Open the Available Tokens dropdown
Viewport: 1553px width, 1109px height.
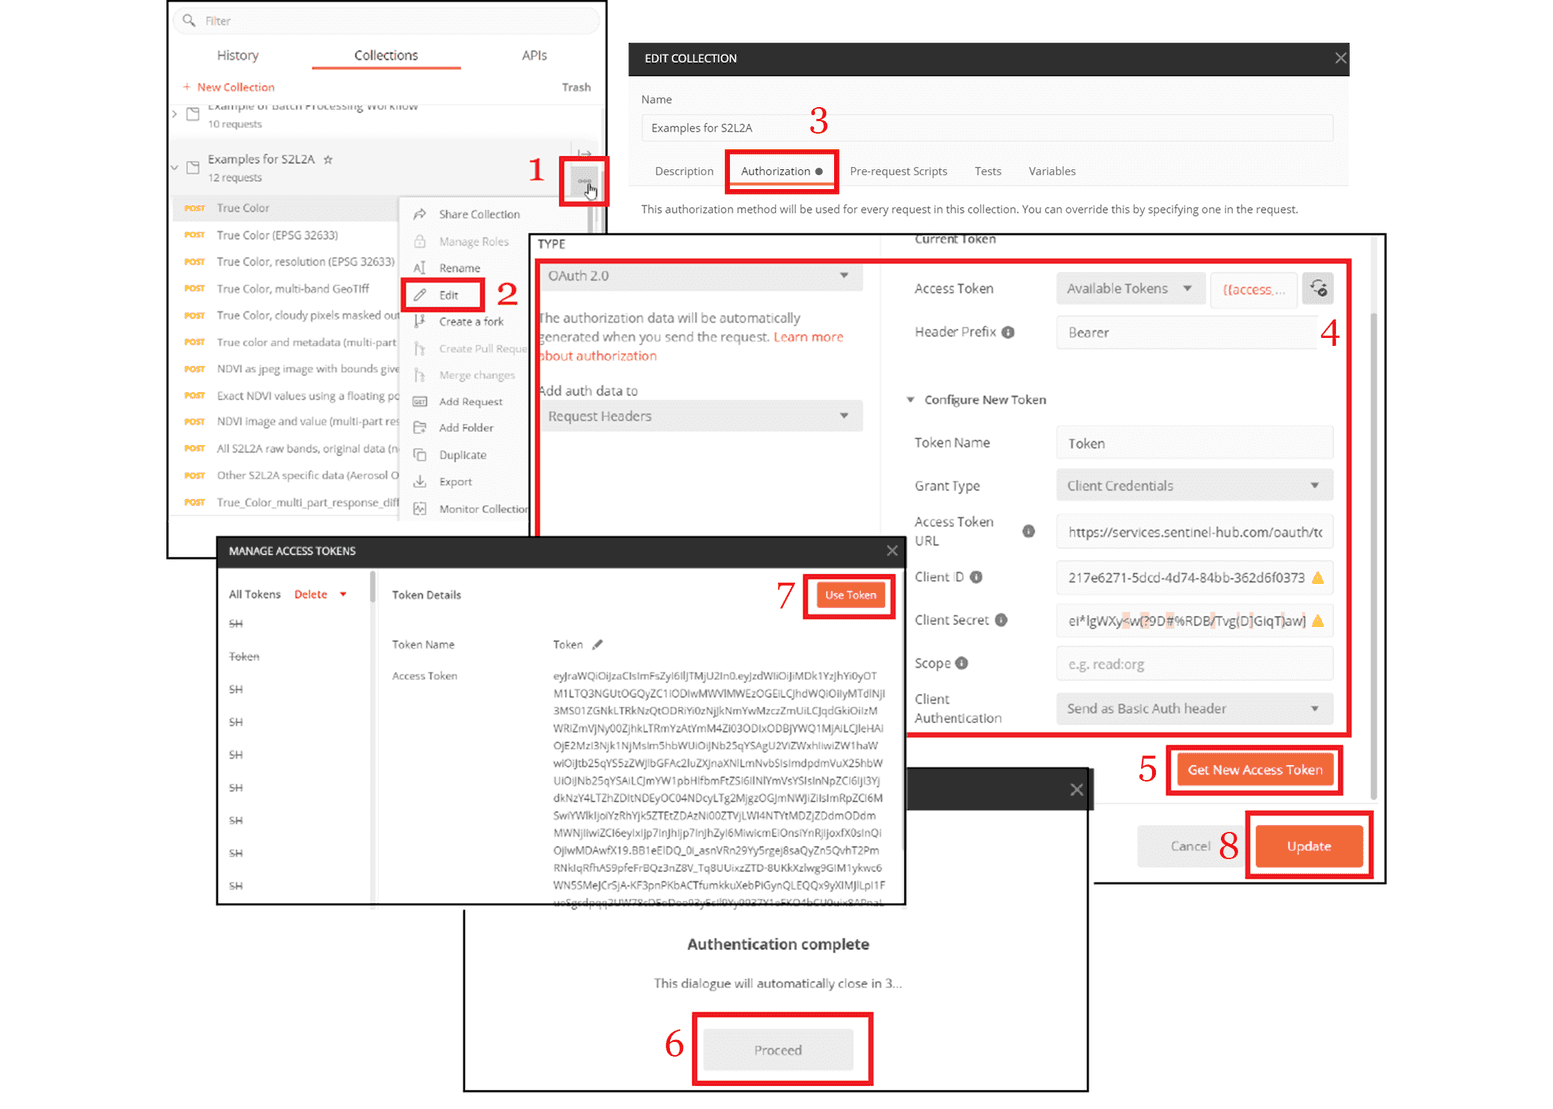point(1128,289)
